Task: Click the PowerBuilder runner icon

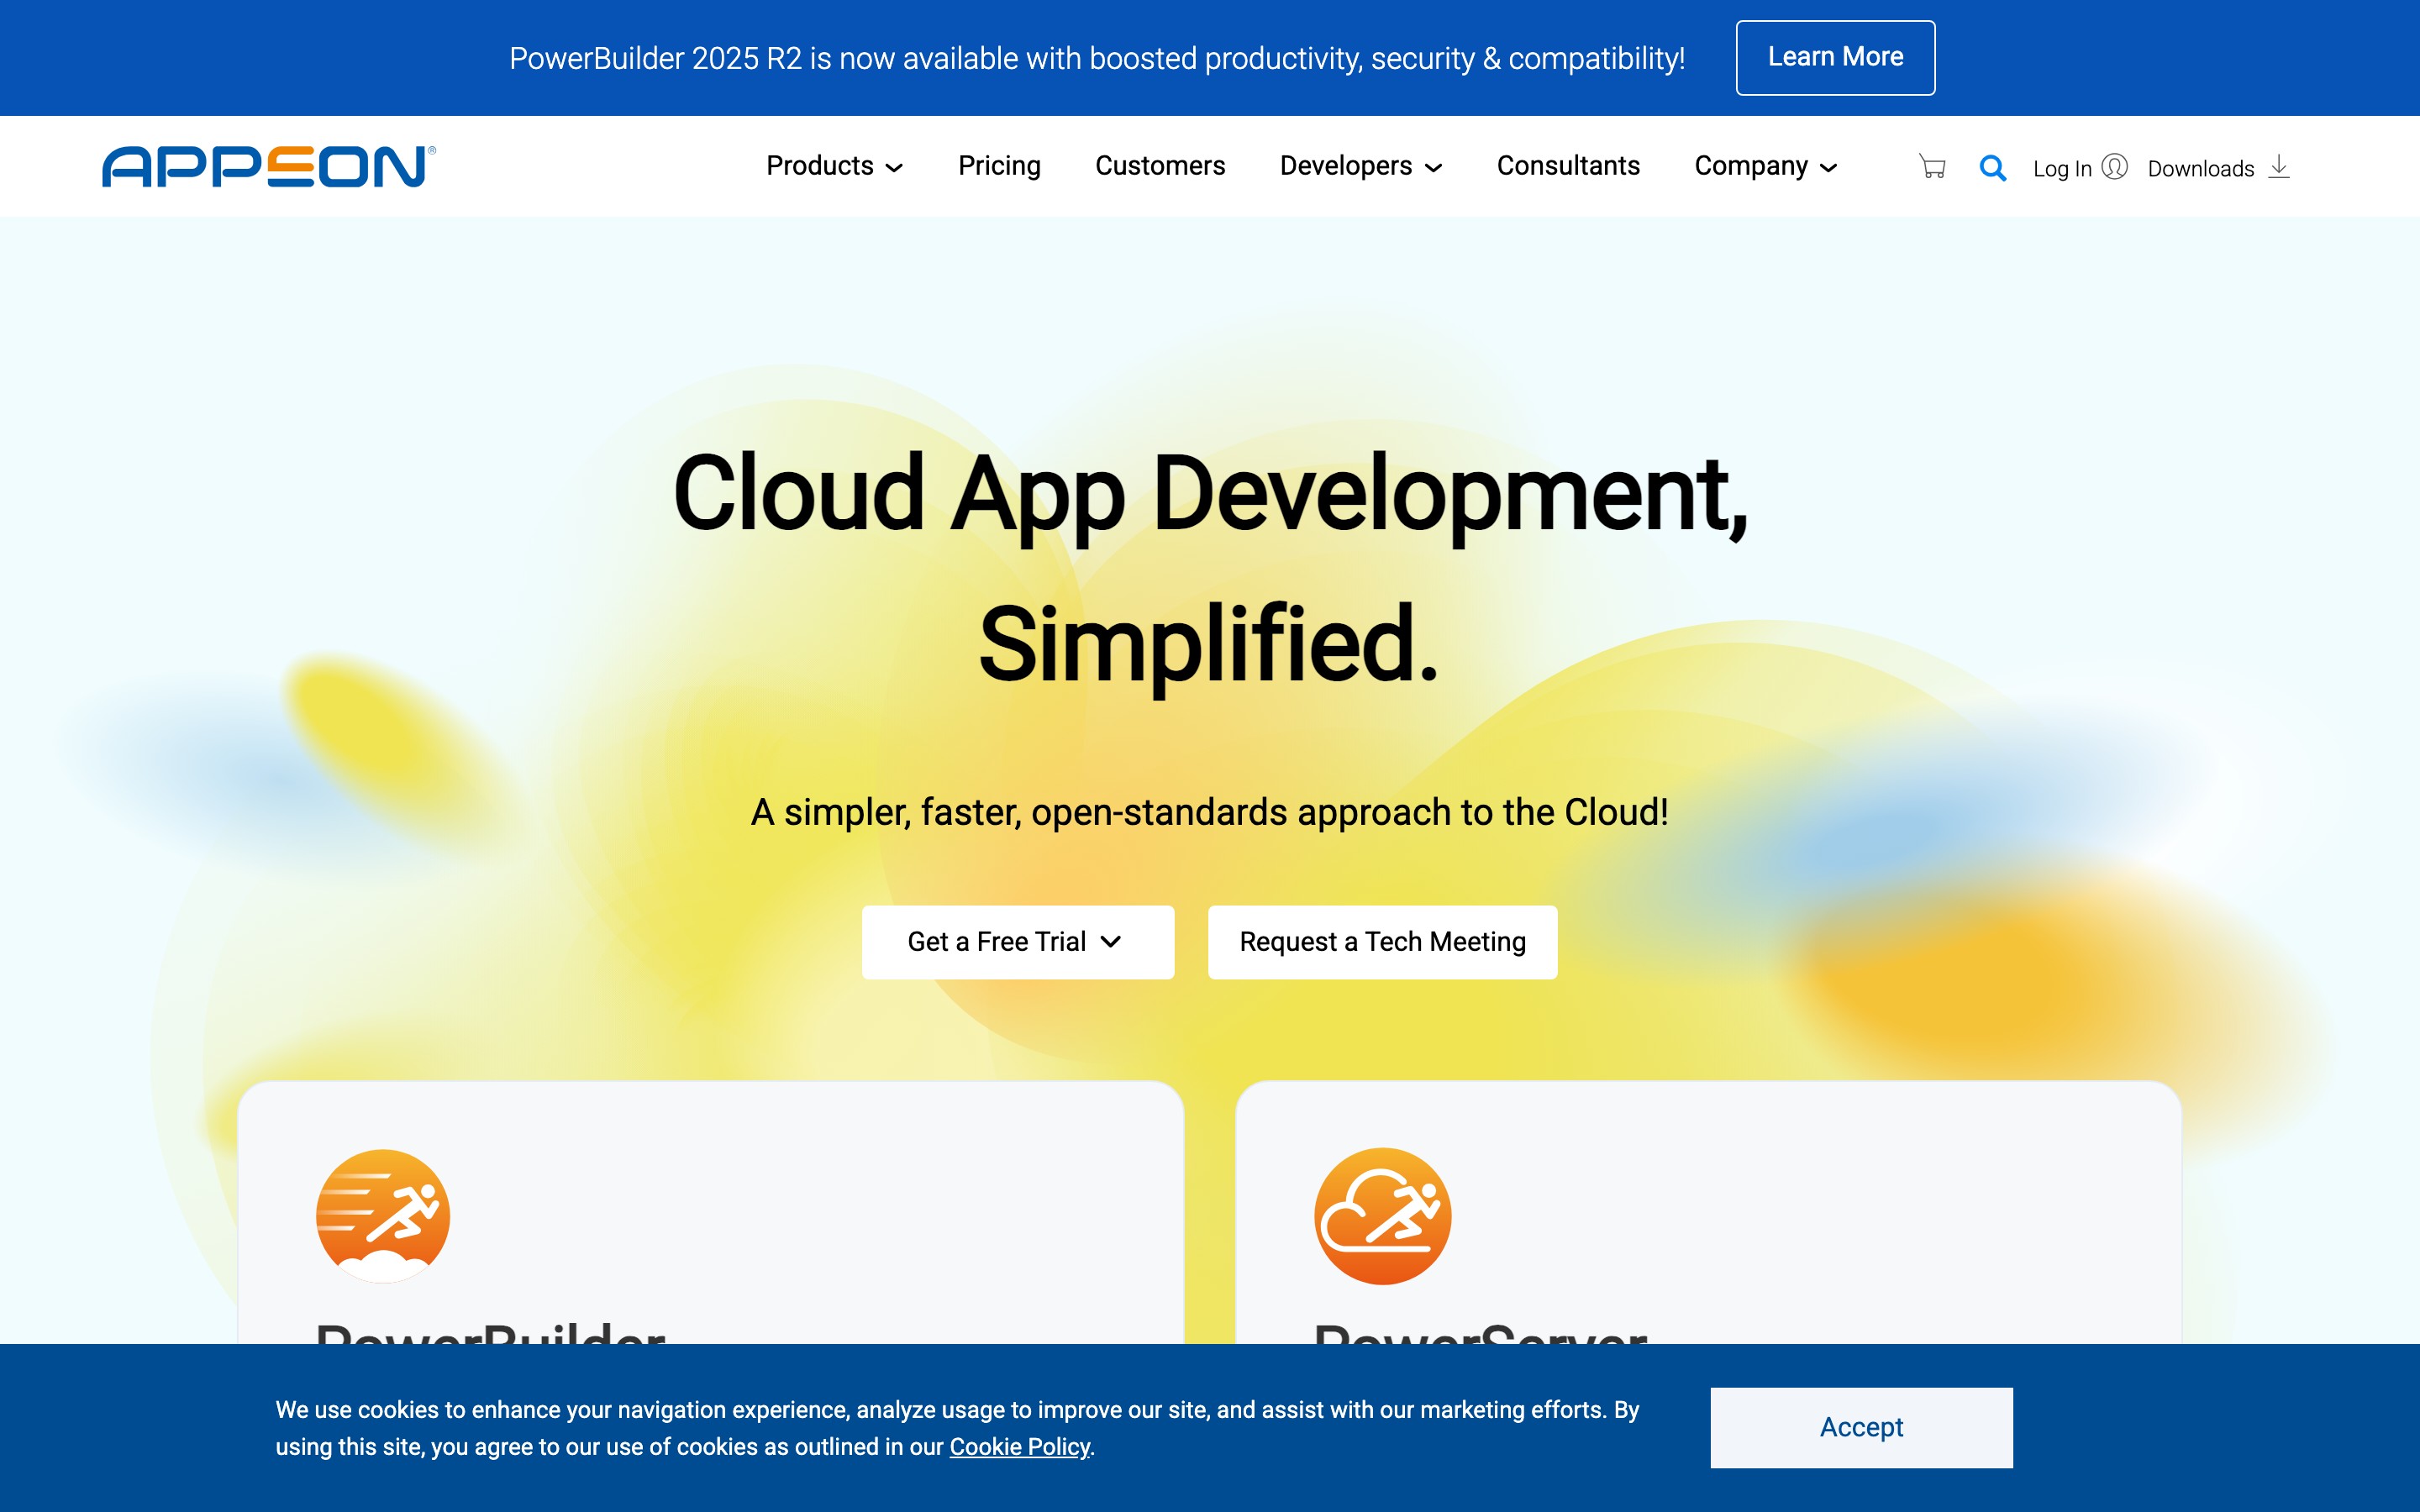Action: (383, 1216)
